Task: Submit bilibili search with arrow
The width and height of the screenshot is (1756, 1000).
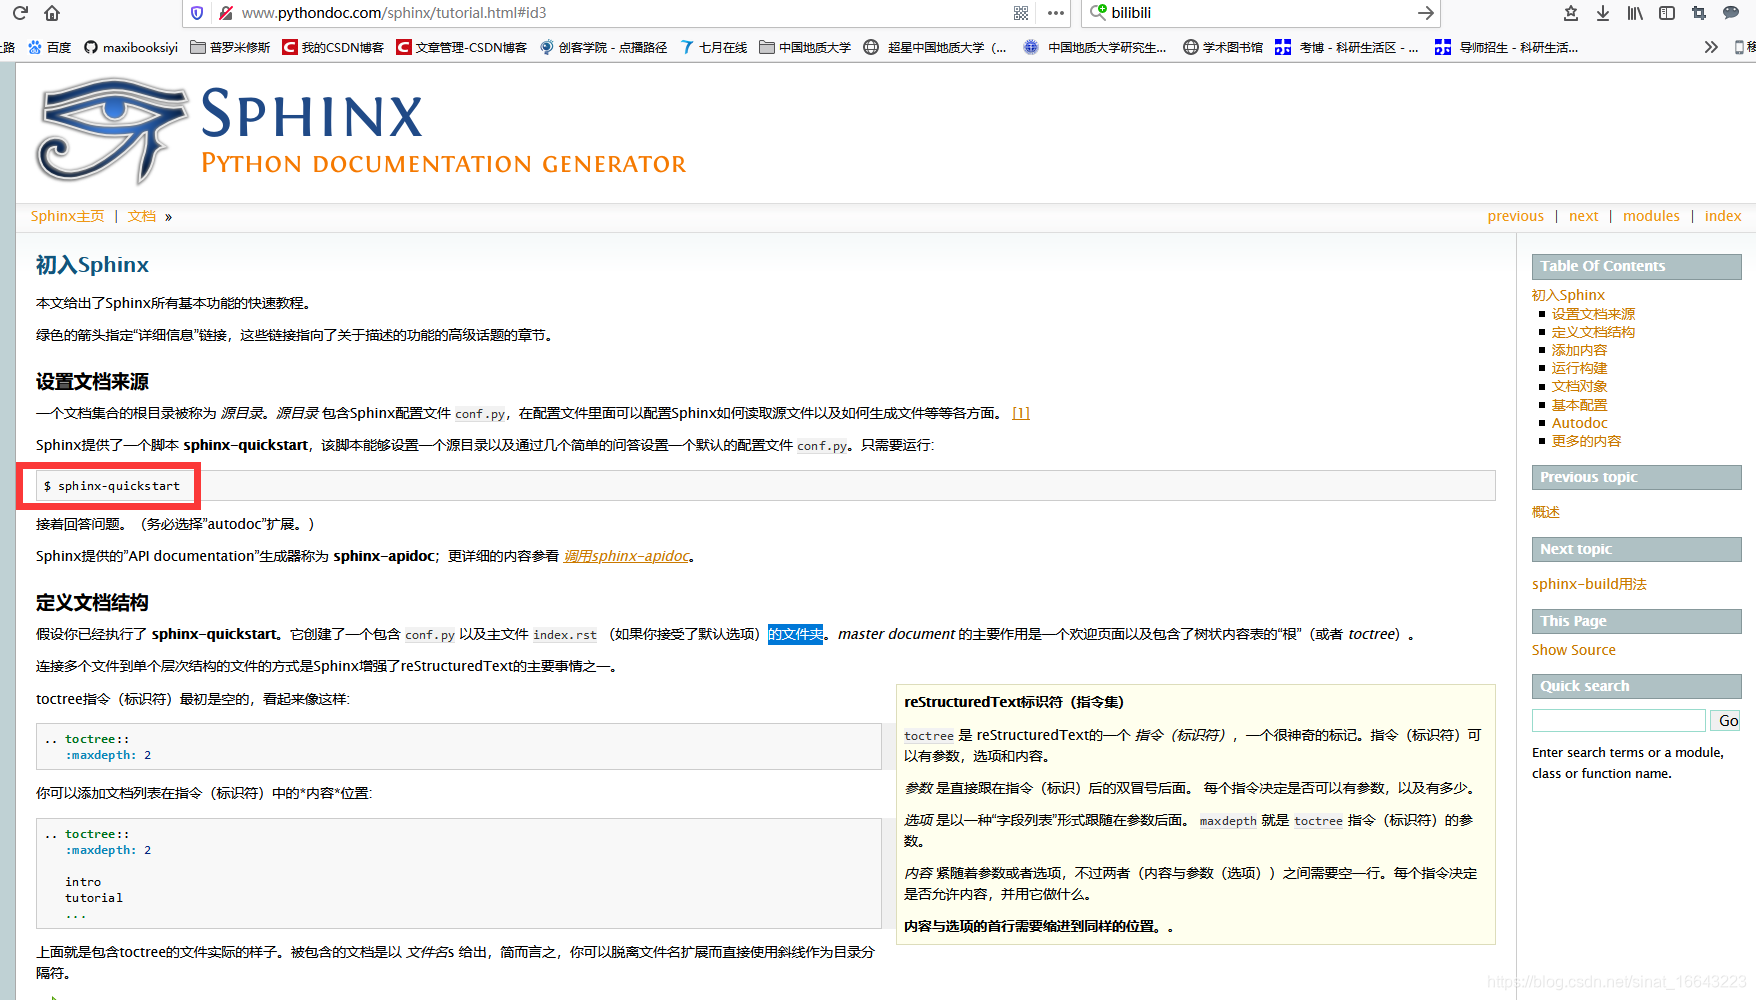Action: pyautogui.click(x=1426, y=13)
